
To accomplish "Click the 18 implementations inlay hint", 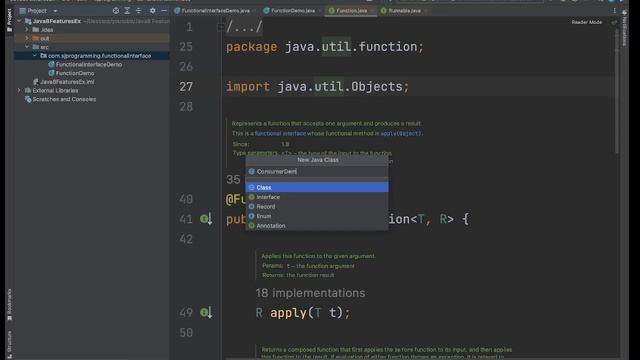I will (x=310, y=293).
